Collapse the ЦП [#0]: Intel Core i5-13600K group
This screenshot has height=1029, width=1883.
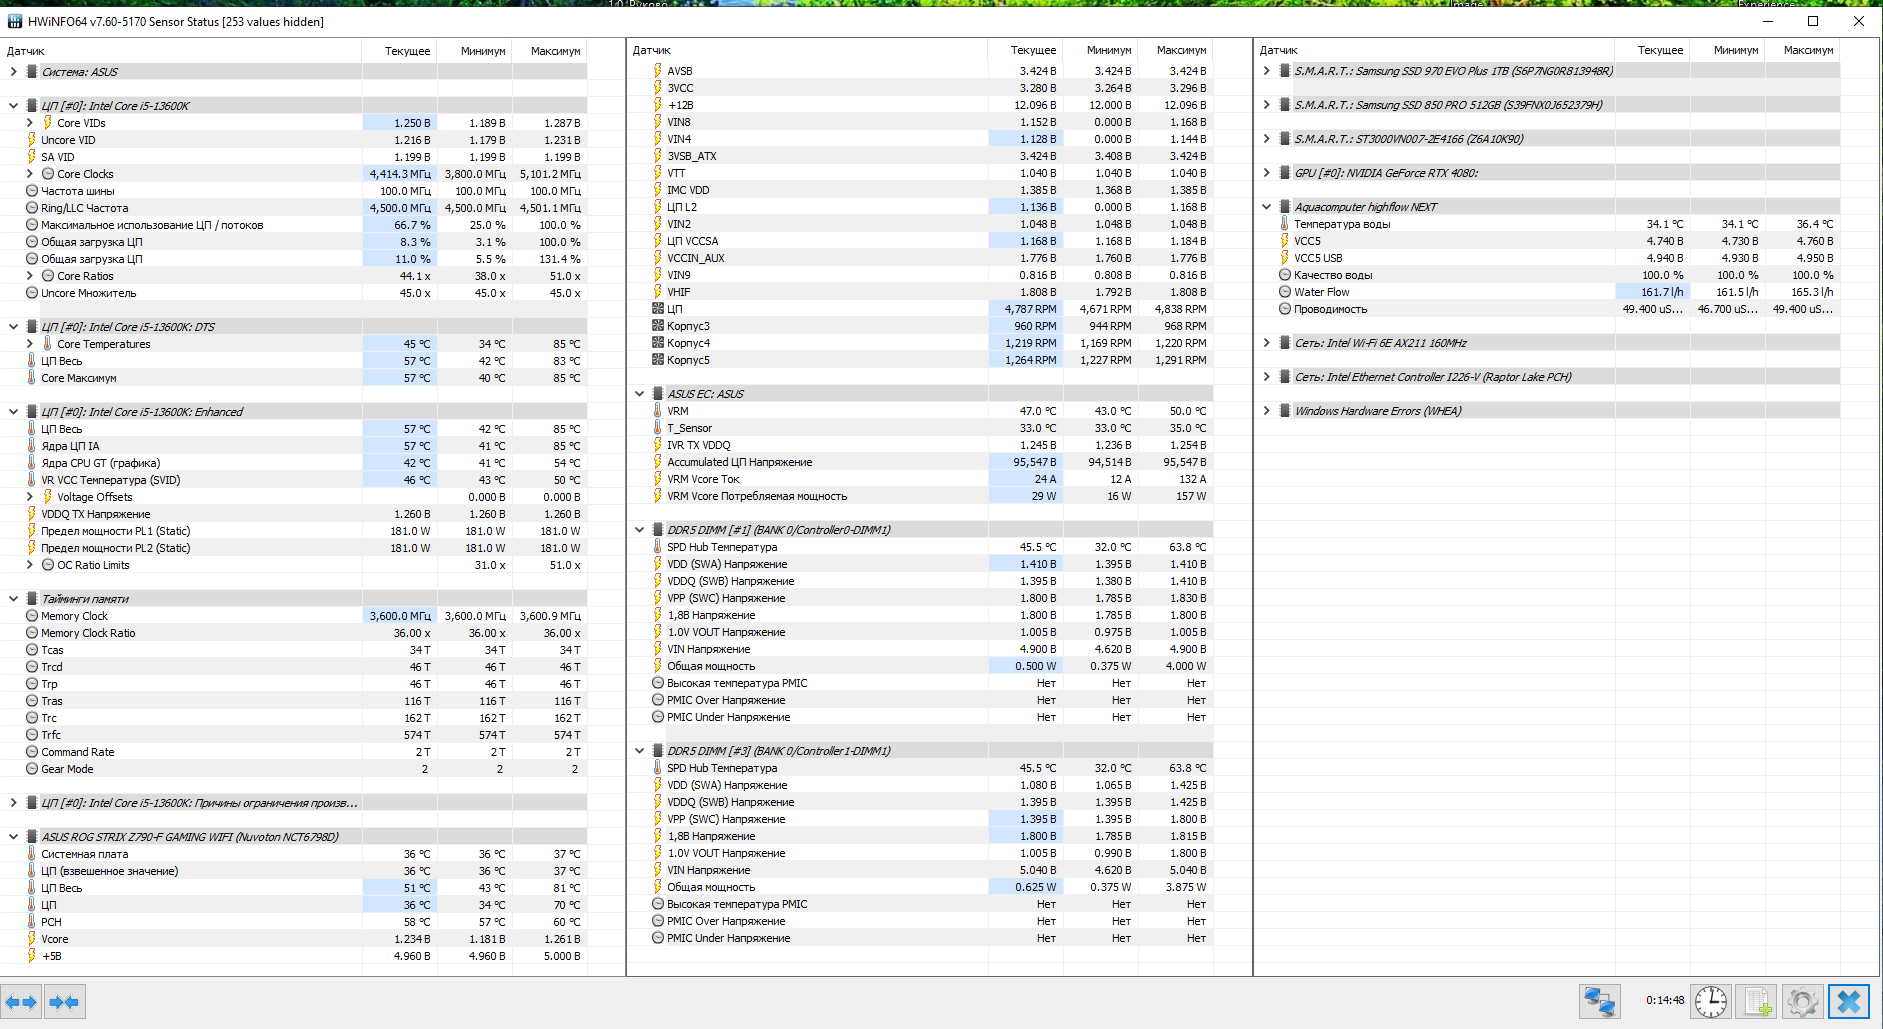pyautogui.click(x=13, y=106)
